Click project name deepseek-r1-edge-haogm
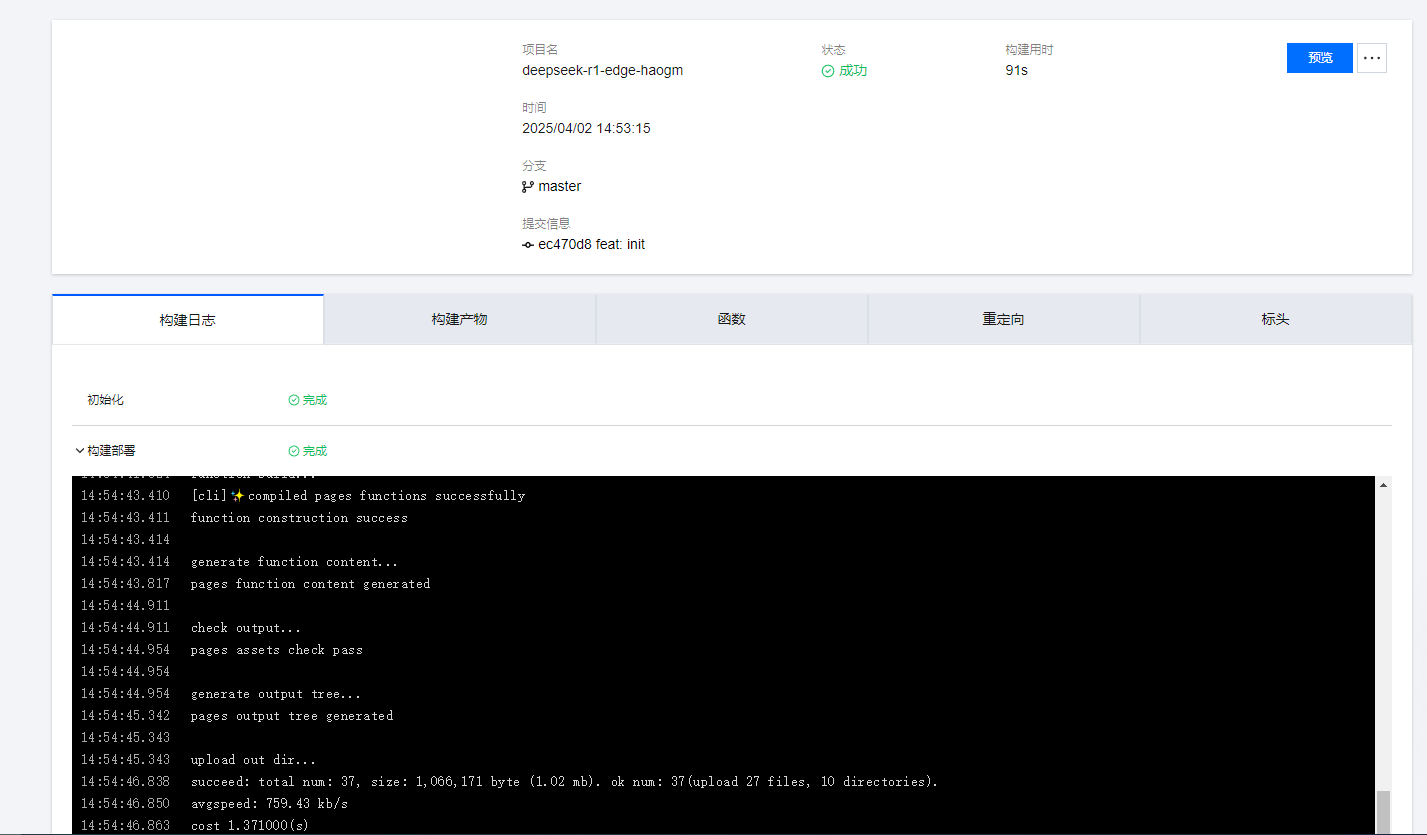 coord(603,71)
